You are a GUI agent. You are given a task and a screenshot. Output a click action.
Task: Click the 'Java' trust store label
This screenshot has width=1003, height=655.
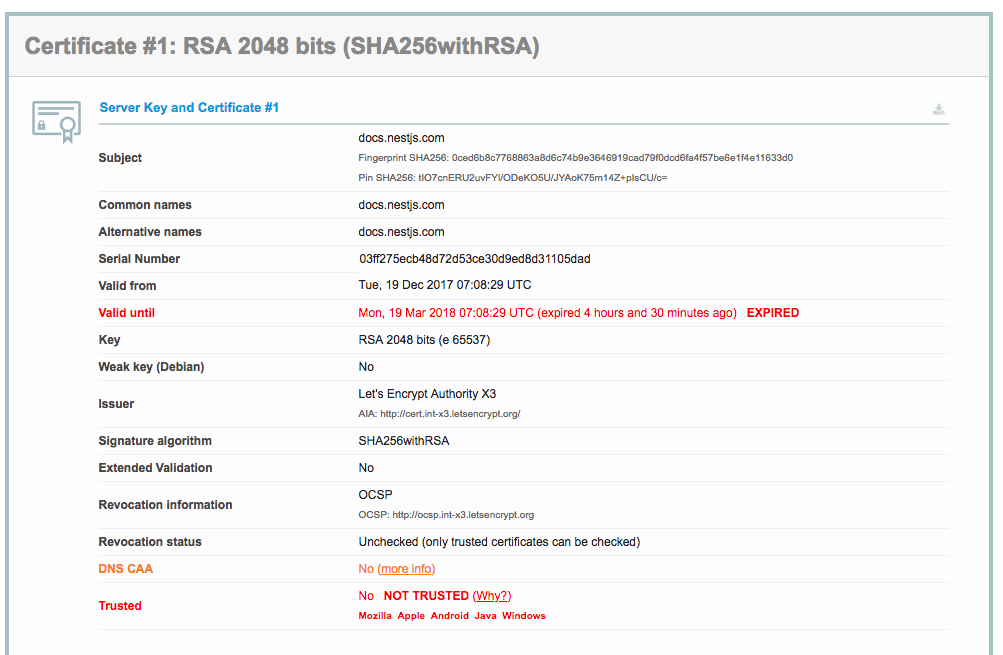point(486,615)
